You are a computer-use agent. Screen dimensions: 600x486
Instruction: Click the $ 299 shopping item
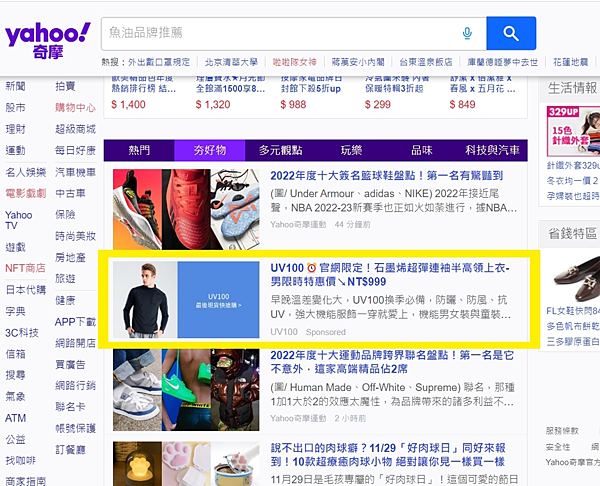point(378,104)
